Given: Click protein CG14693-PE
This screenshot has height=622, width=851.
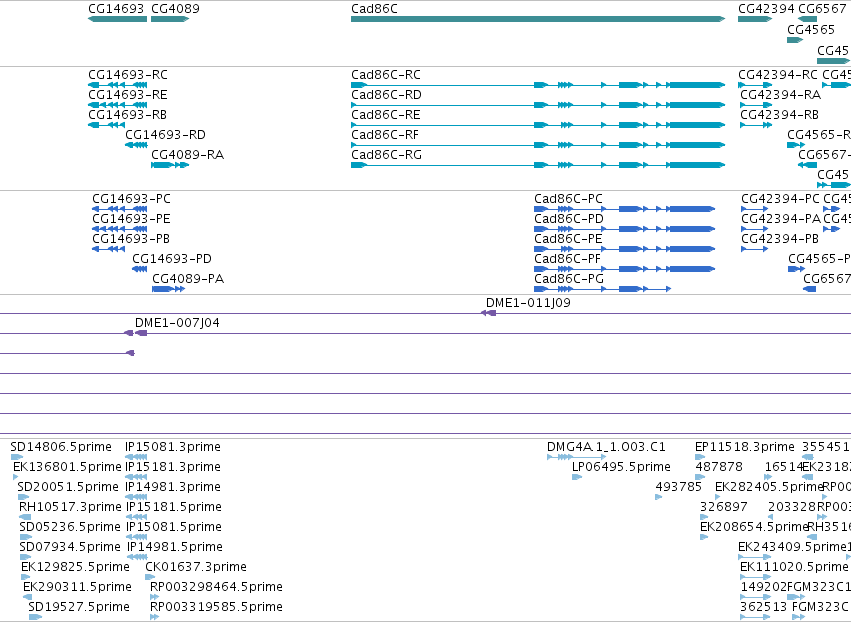Looking at the screenshot, I should [119, 229].
